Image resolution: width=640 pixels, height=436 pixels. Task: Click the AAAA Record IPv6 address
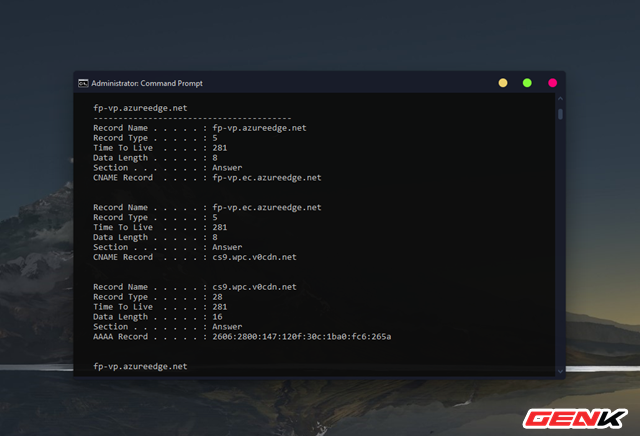302,337
